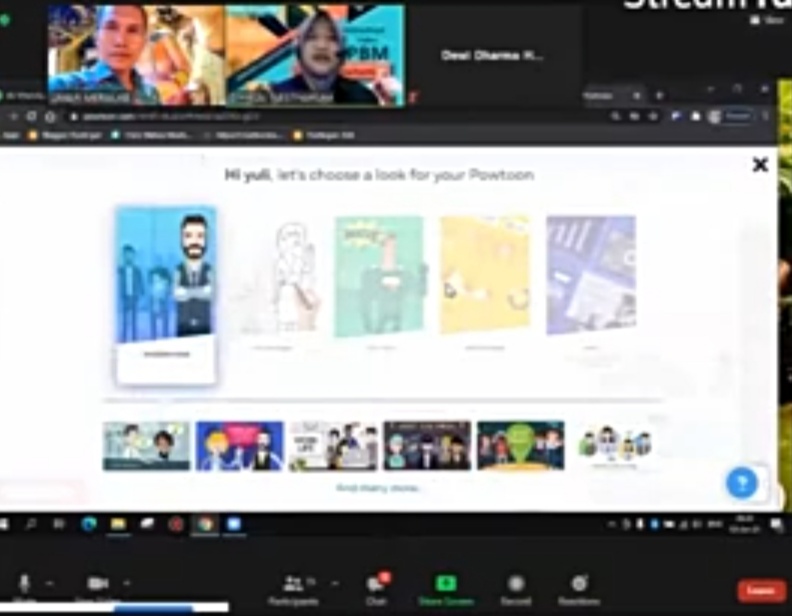This screenshot has width=792, height=616.
Task: Choose the yellow infographic look
Action: [x=485, y=281]
